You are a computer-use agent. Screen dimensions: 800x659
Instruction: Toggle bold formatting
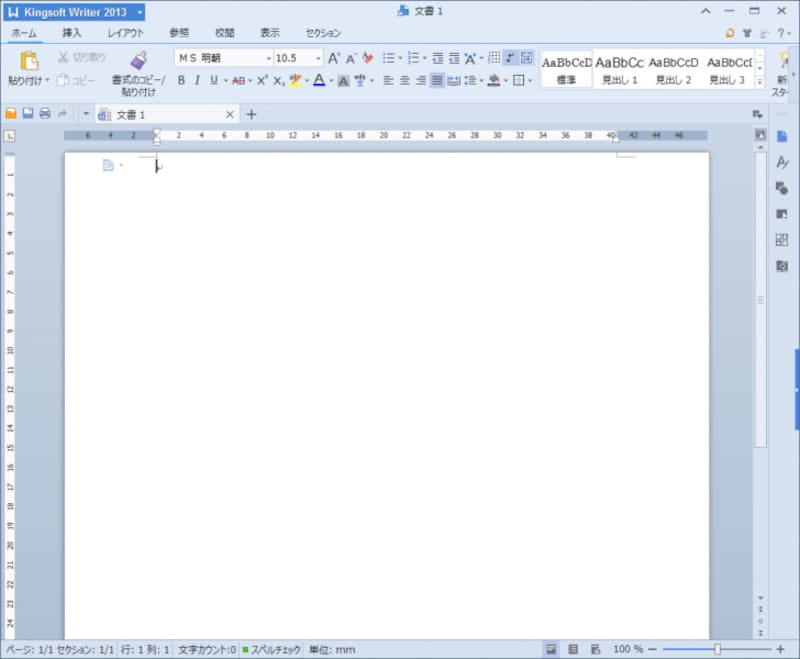pos(181,81)
